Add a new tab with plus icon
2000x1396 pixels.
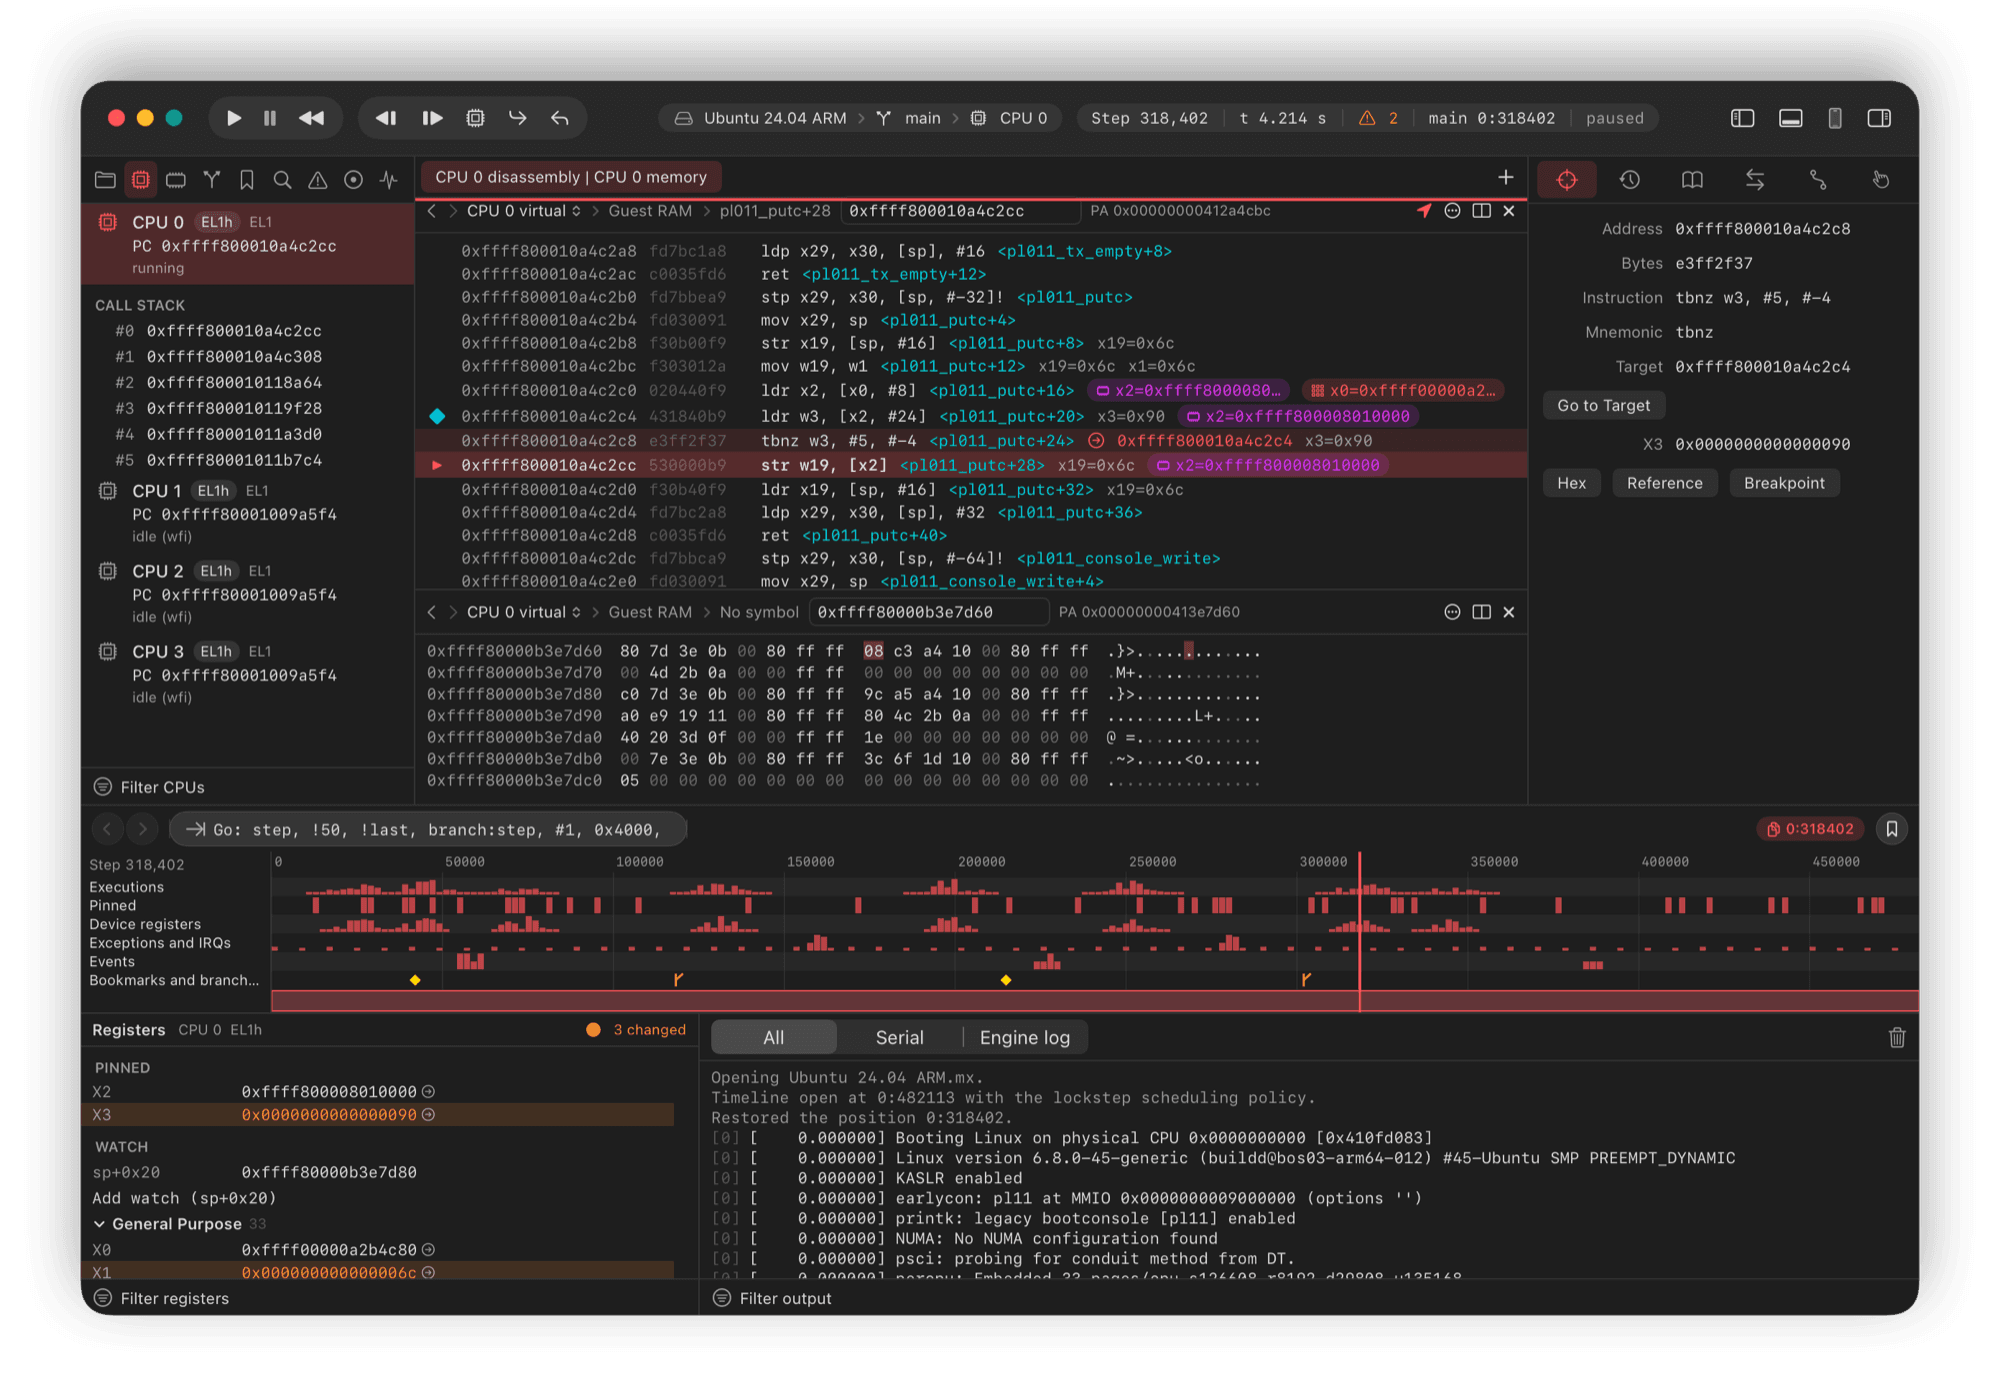1506,177
